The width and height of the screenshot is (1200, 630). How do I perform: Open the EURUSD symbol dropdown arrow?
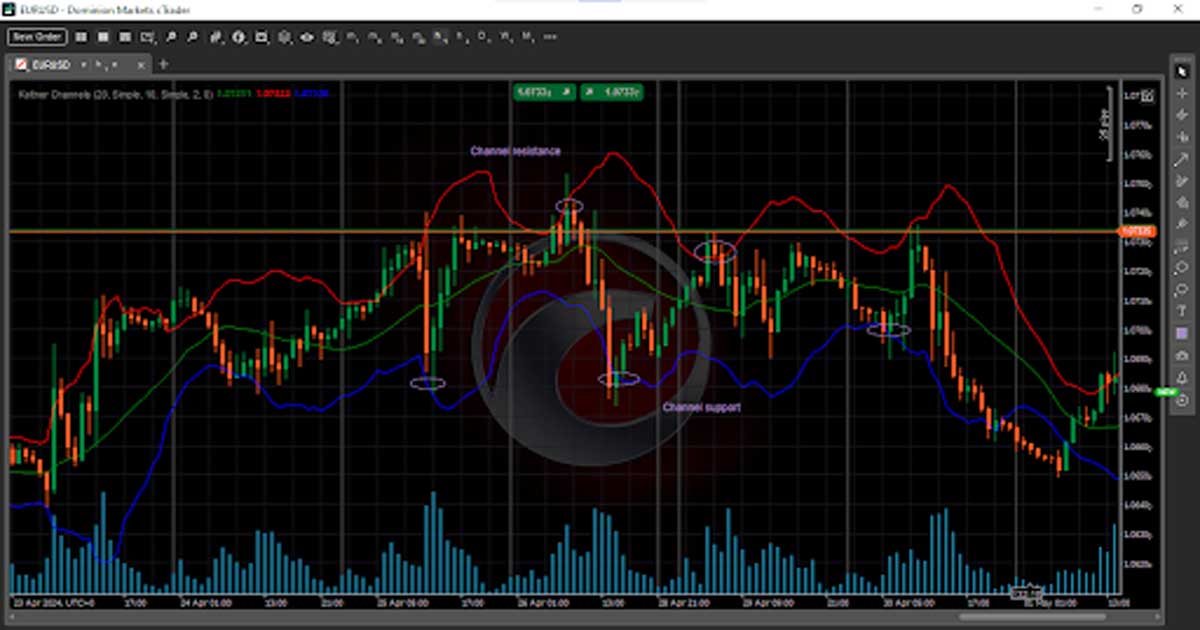84,64
